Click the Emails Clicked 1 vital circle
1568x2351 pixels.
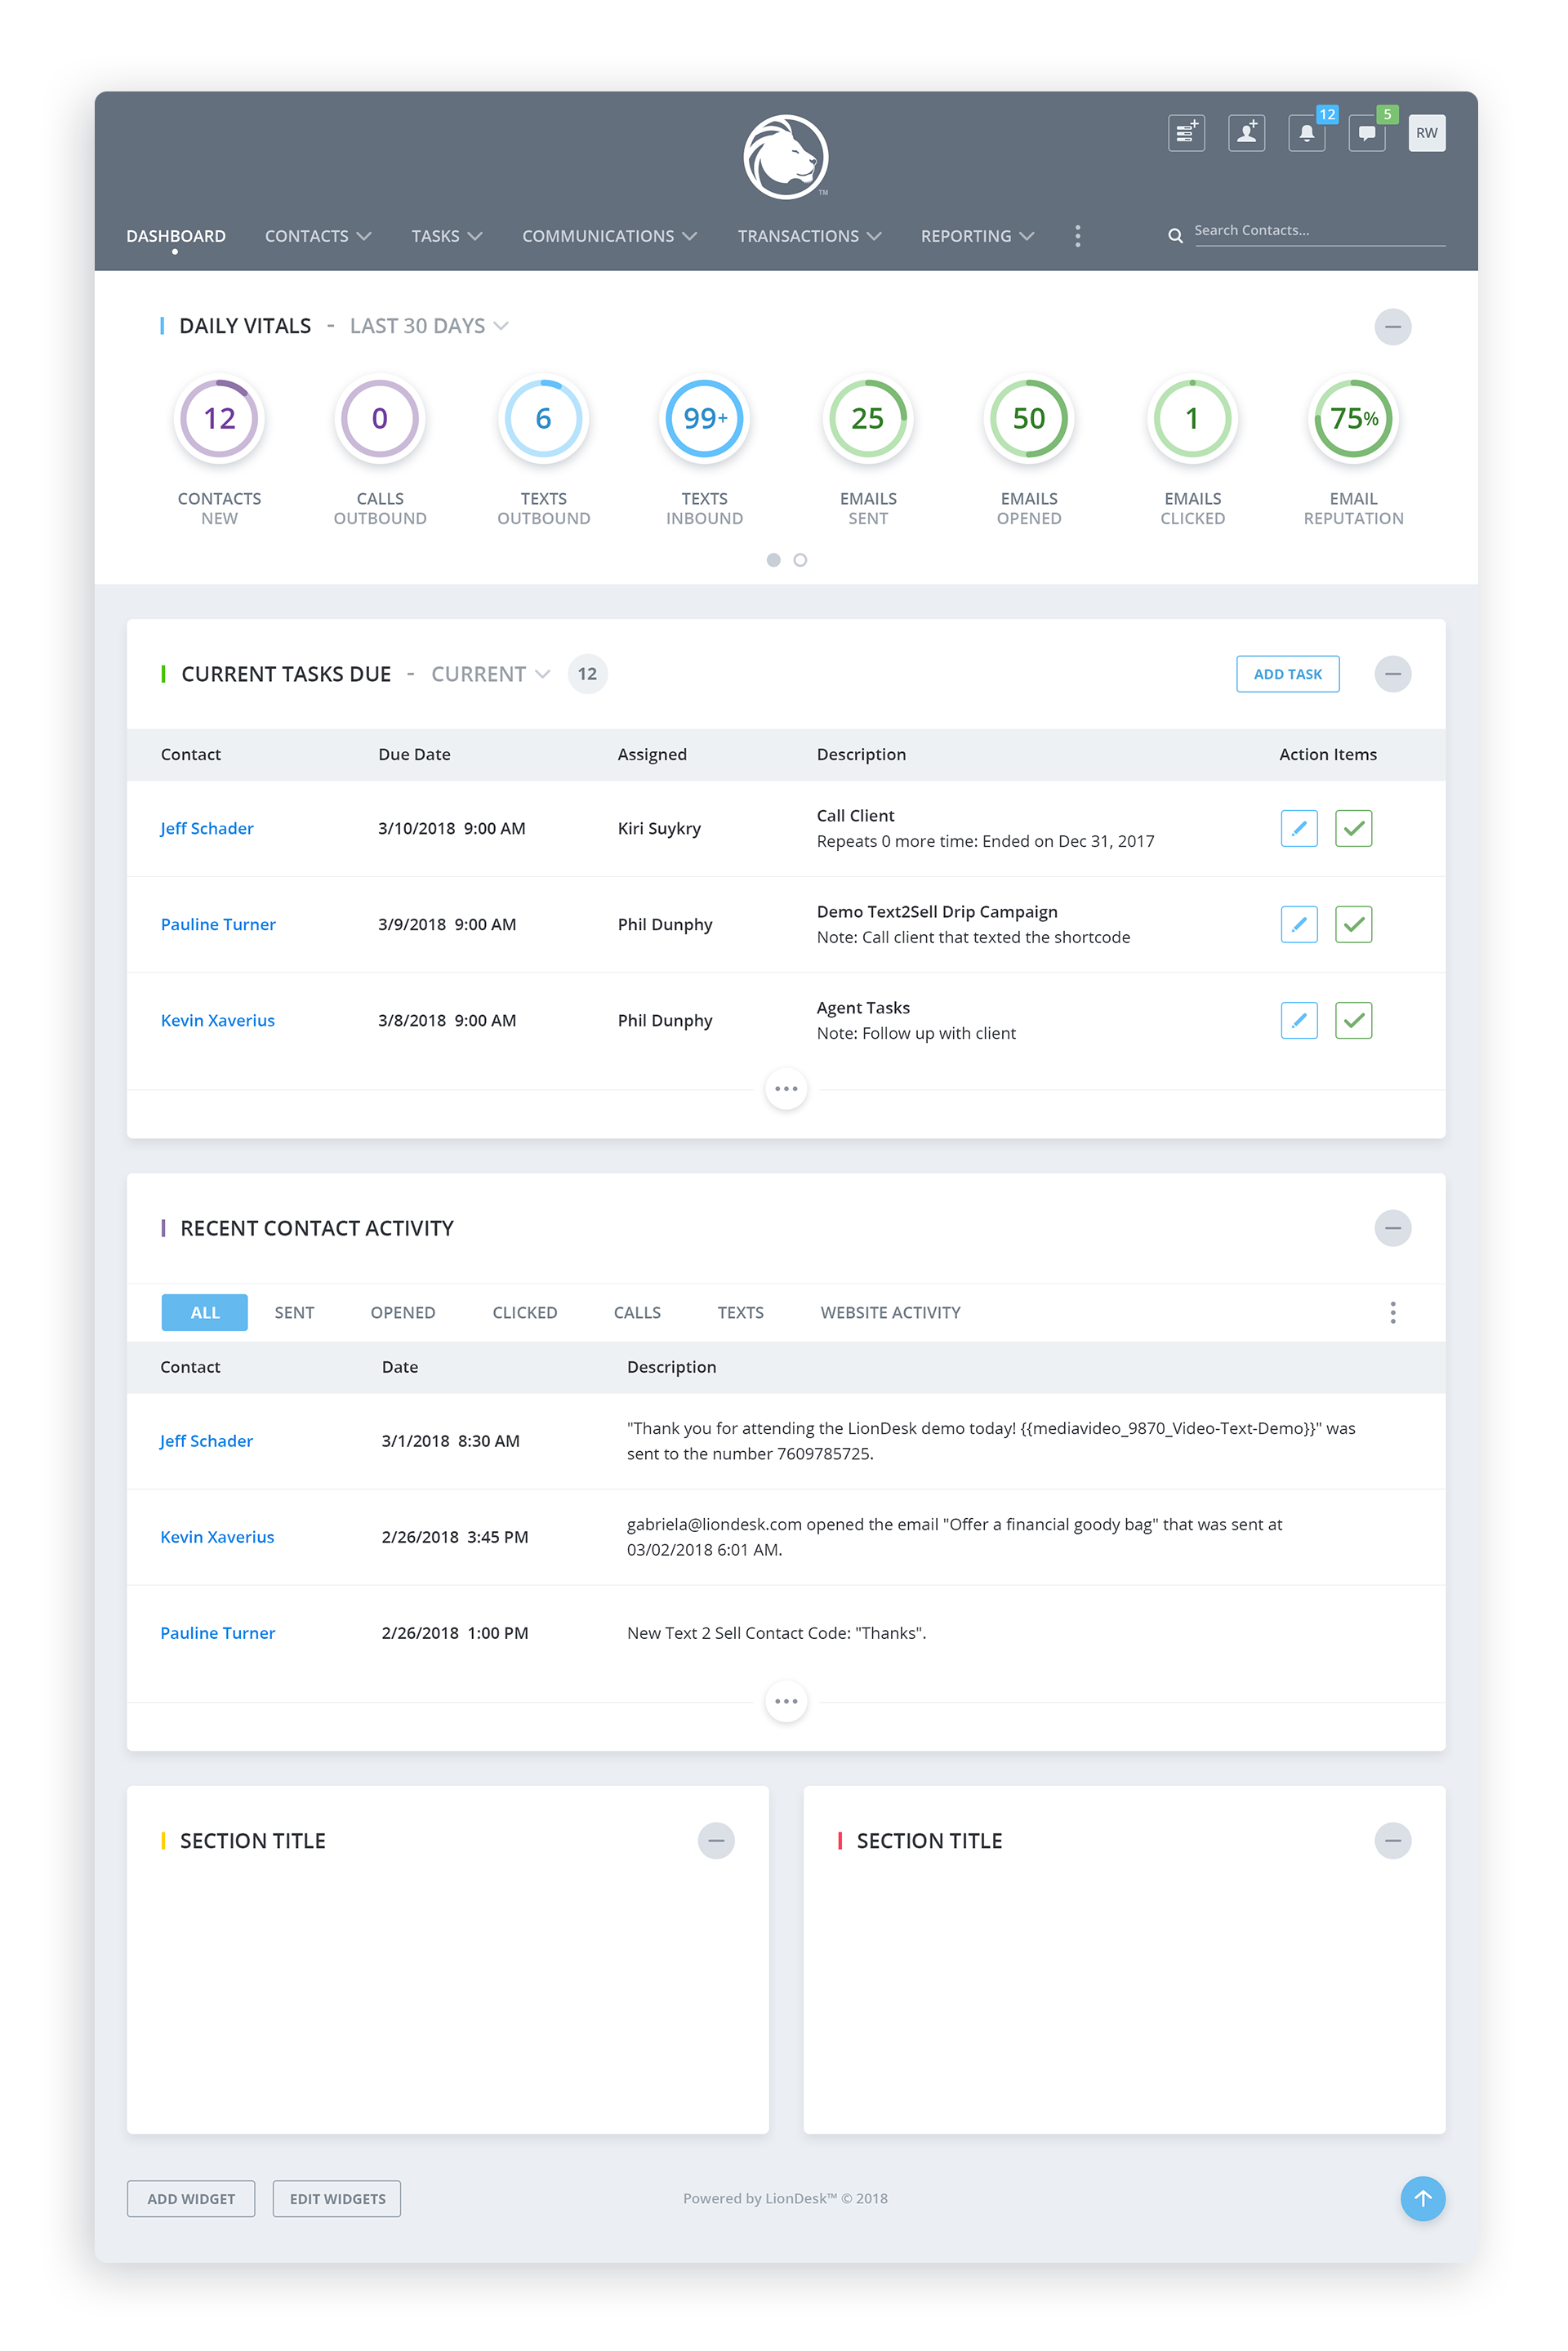[x=1192, y=418]
